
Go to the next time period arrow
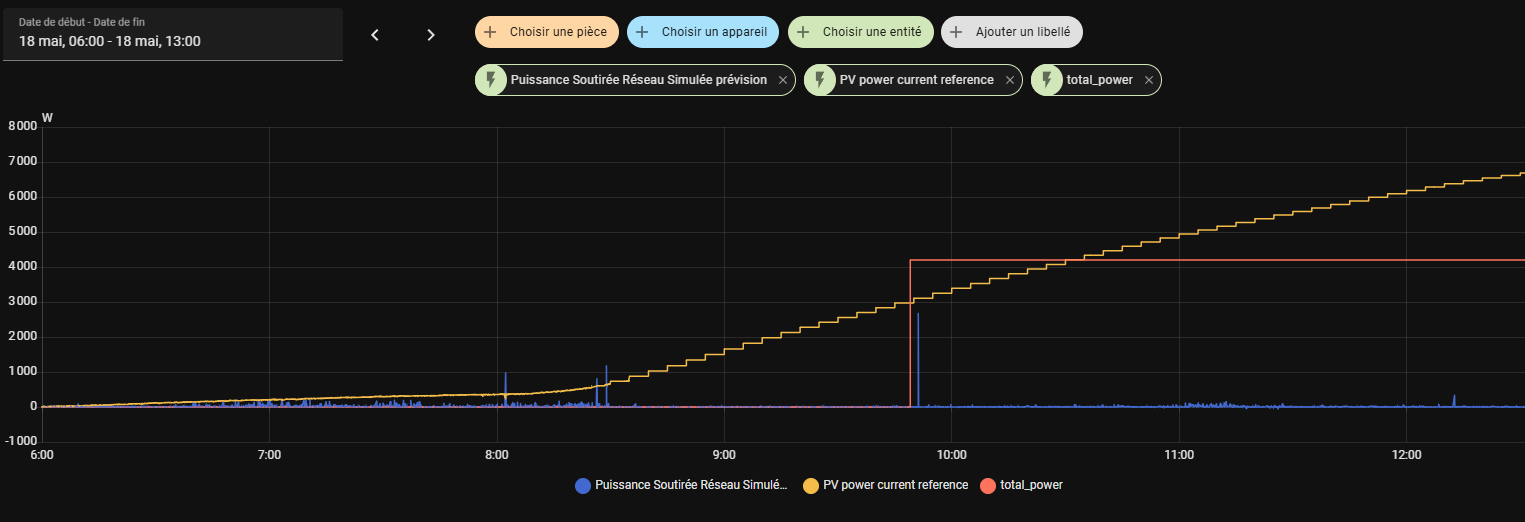(x=431, y=35)
